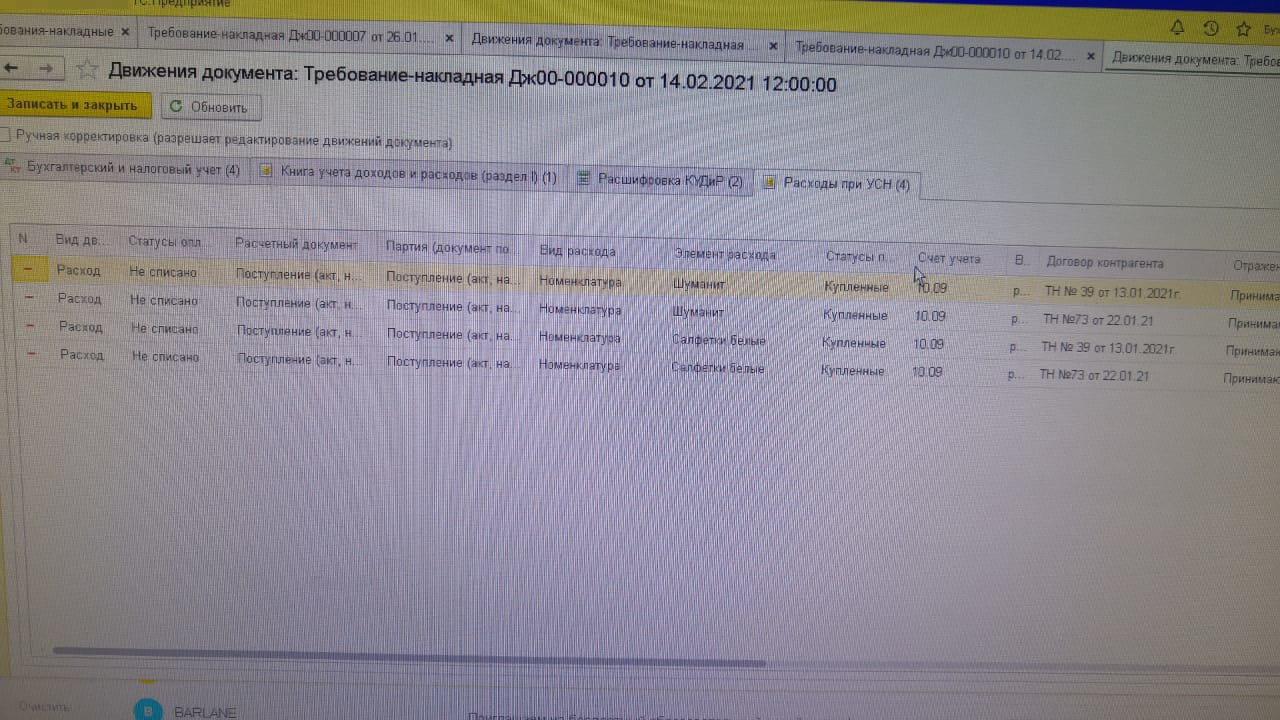Open the history clock icon

click(1210, 28)
